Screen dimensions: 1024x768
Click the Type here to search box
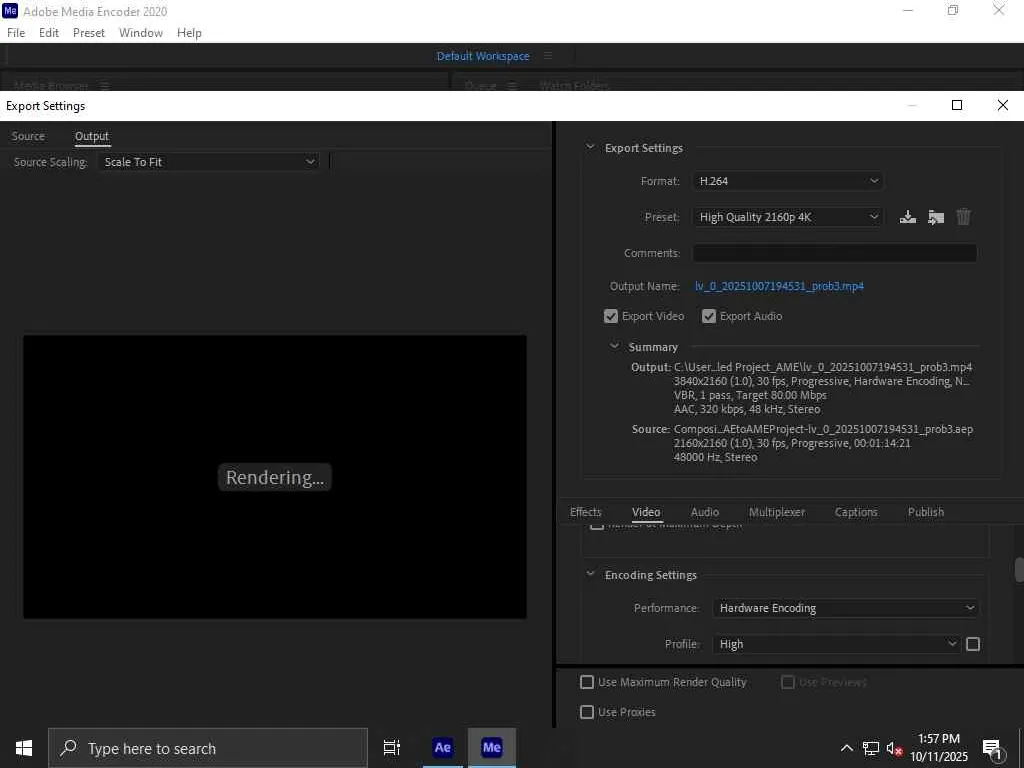pyautogui.click(x=208, y=748)
